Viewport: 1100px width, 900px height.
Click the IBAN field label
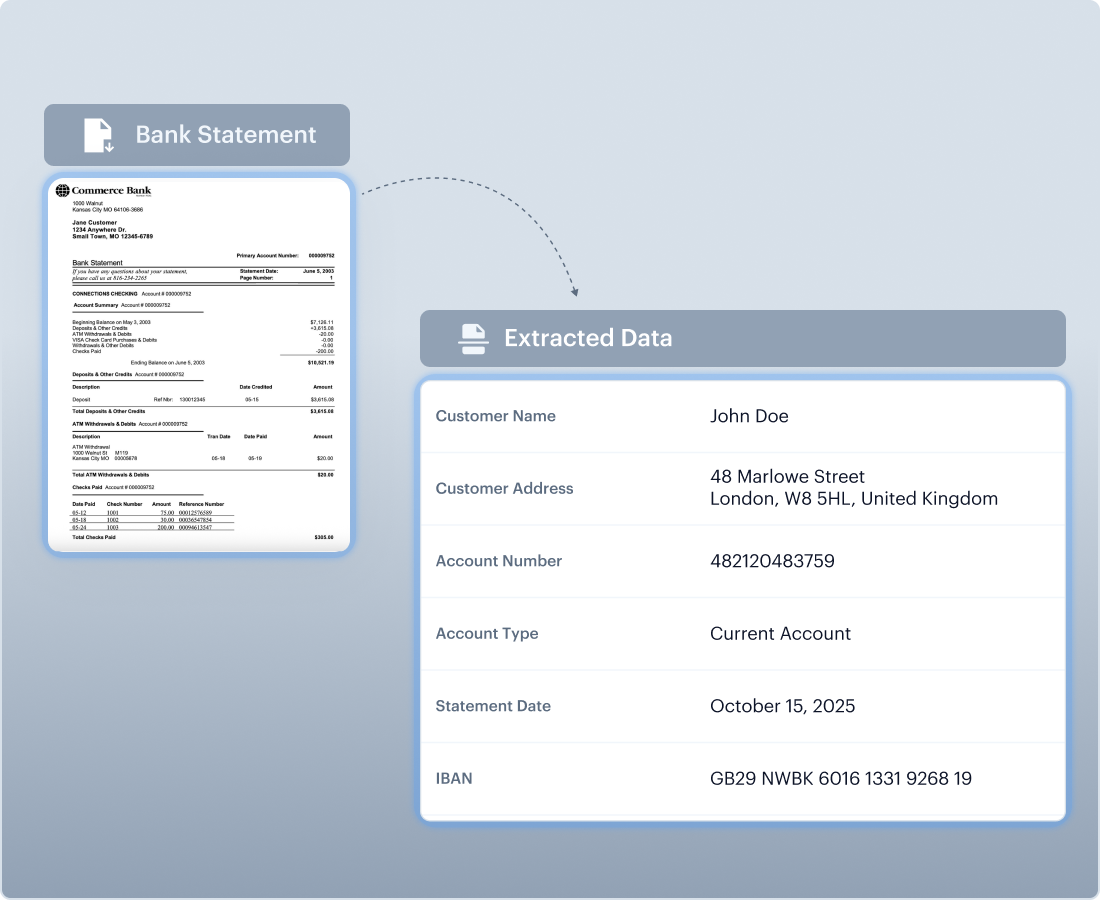point(454,778)
